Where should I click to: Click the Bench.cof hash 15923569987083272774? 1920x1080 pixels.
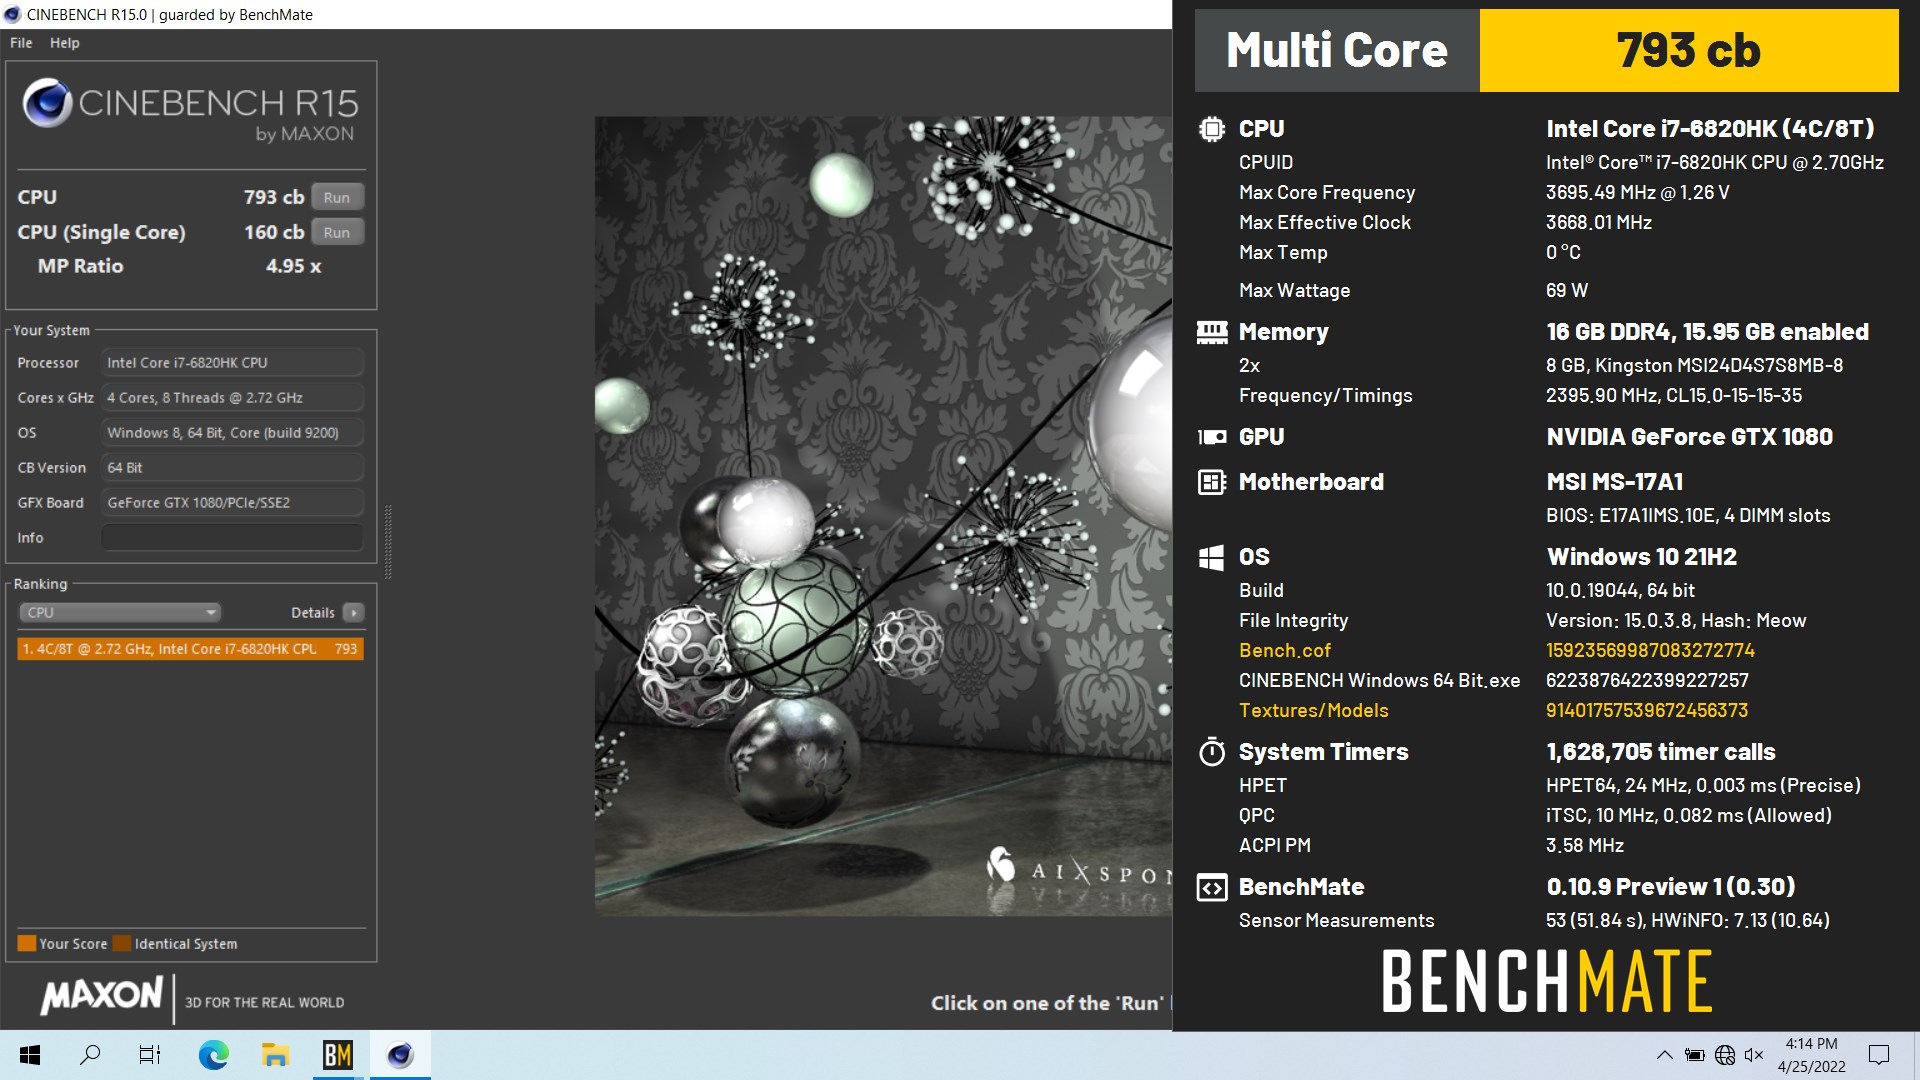pyautogui.click(x=1650, y=651)
